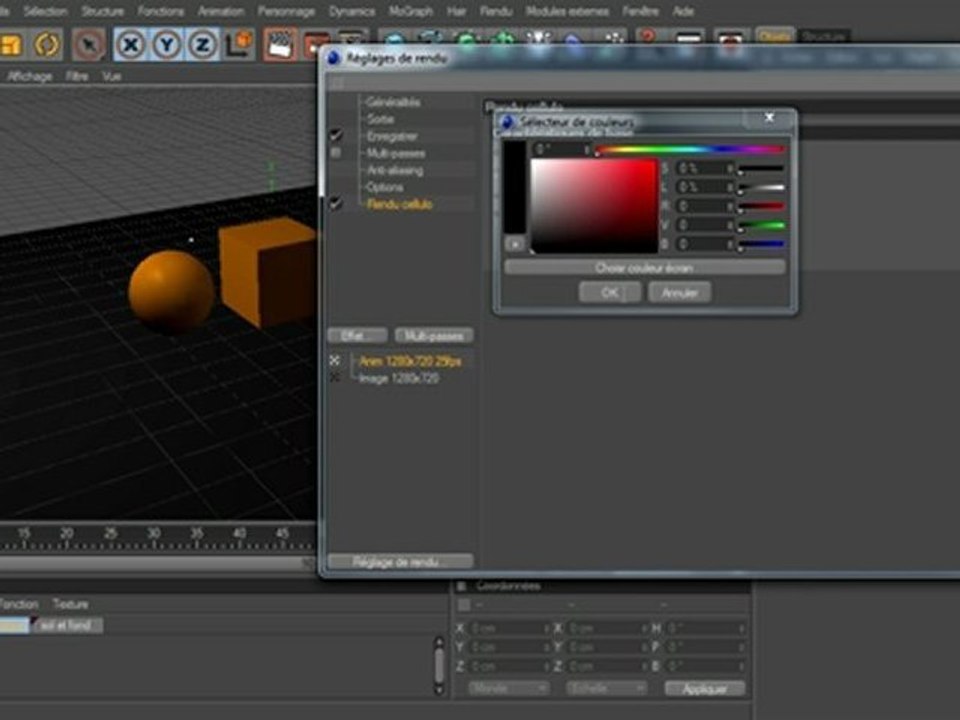Toggle the Rendu cellulo checkbox

tap(336, 203)
